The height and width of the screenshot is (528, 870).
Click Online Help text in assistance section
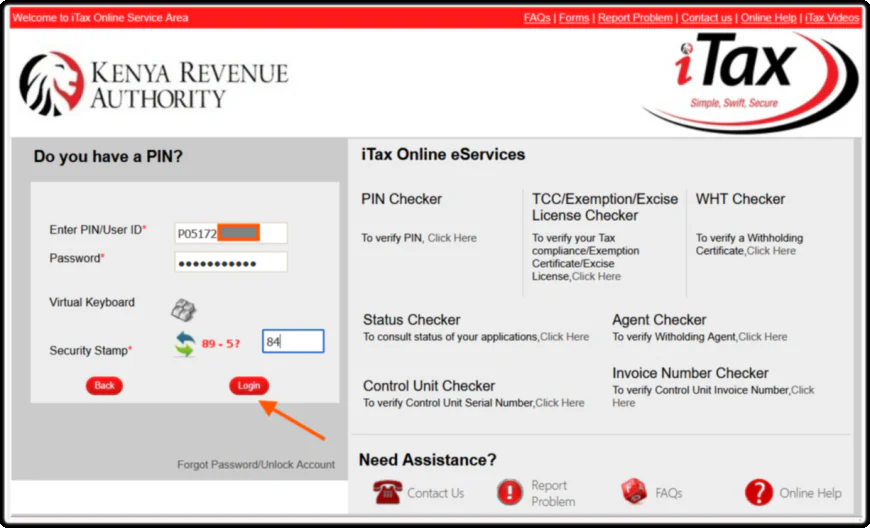coord(810,493)
